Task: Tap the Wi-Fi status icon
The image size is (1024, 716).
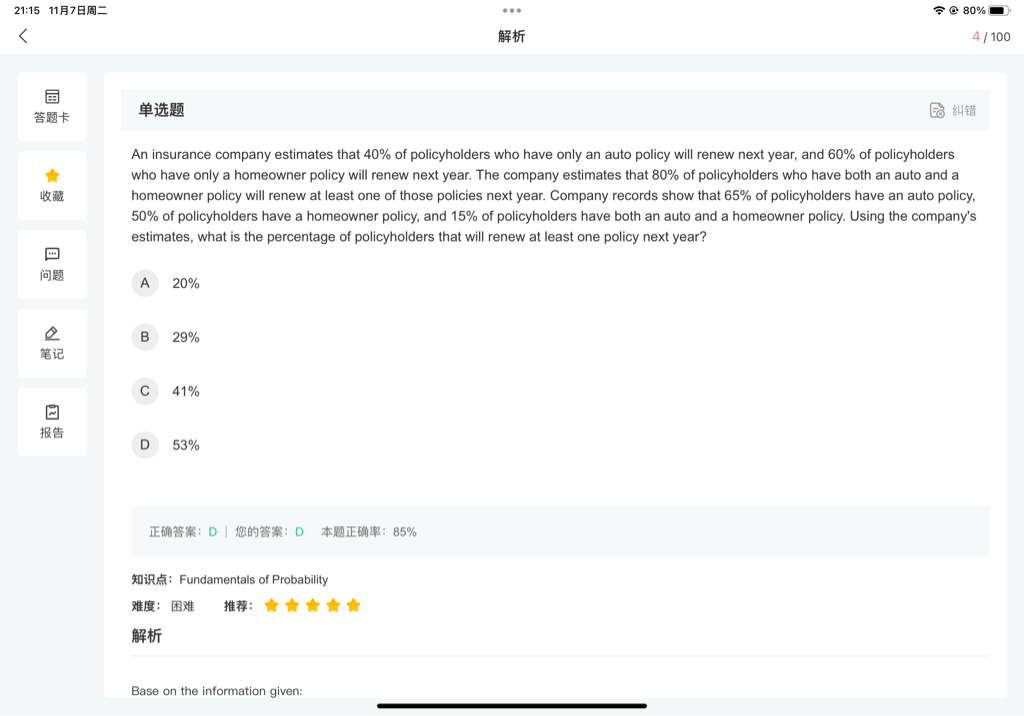Action: point(939,10)
